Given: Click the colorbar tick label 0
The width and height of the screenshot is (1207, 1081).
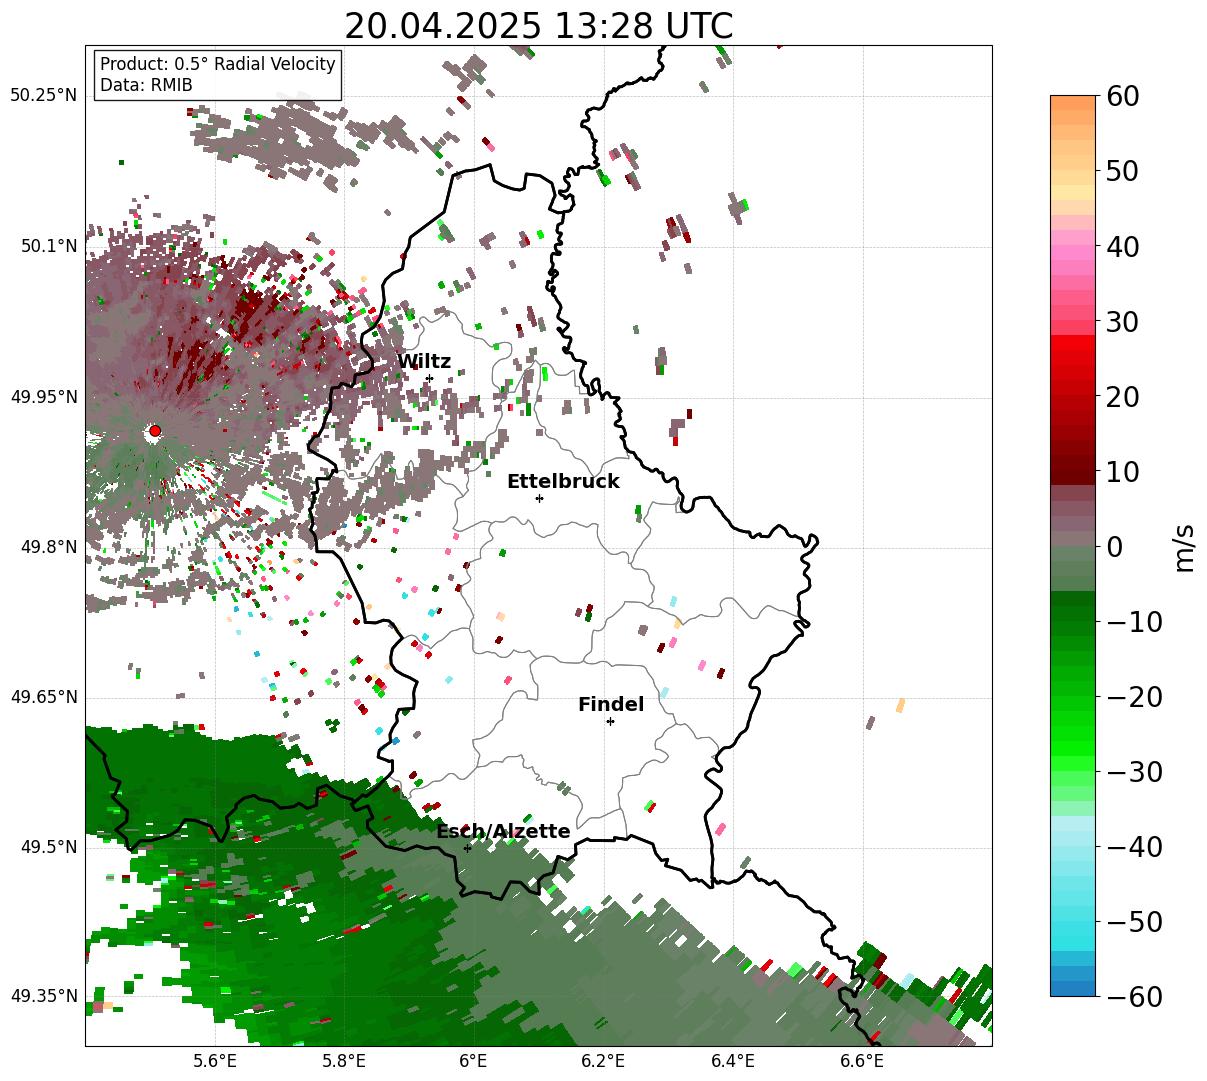Looking at the screenshot, I should pyautogui.click(x=1115, y=546).
